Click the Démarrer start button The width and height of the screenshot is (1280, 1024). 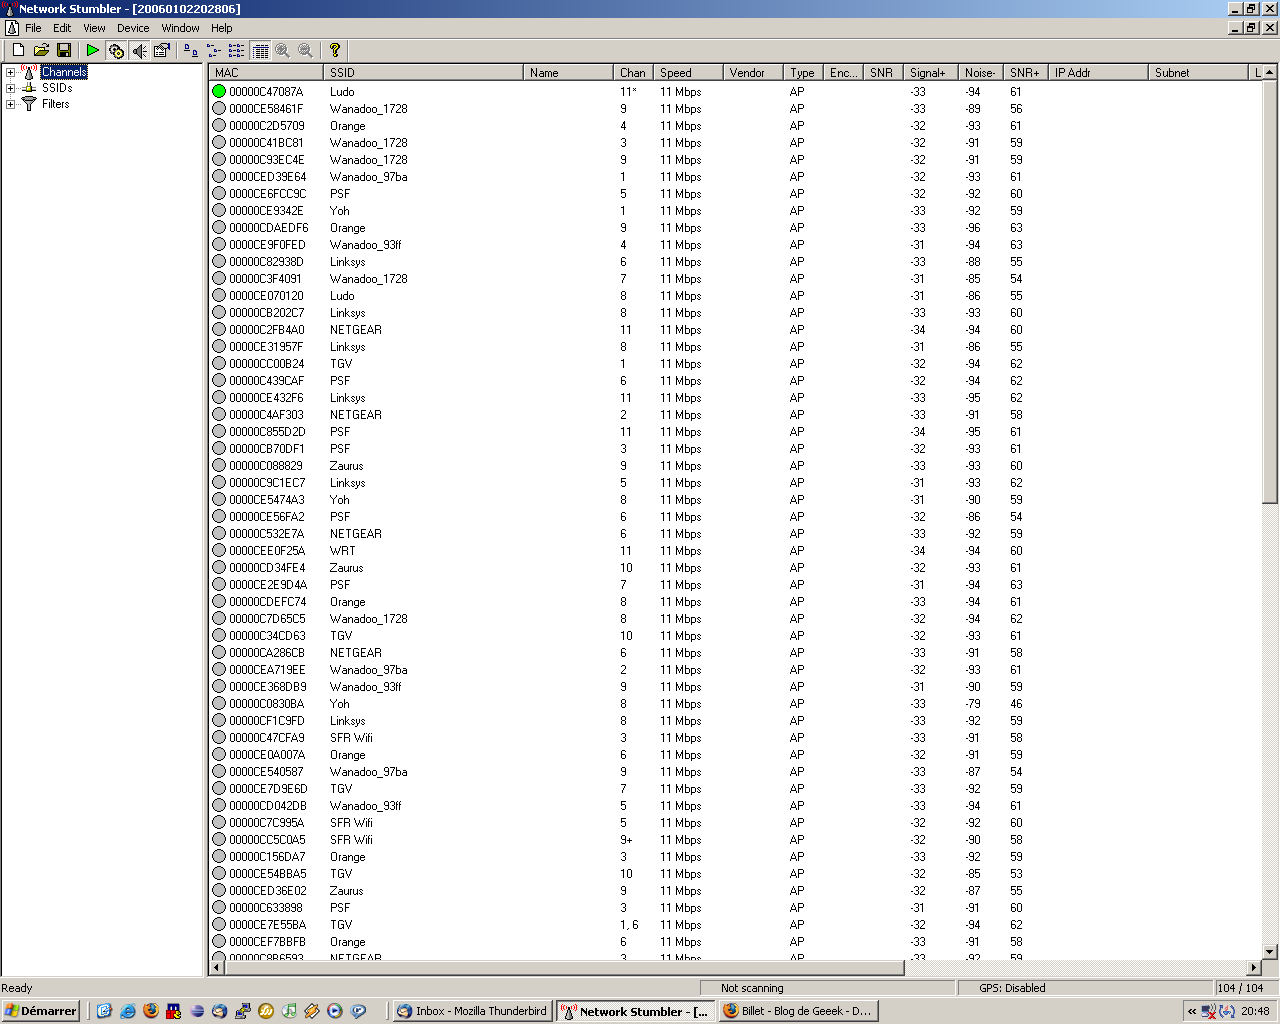41,1011
